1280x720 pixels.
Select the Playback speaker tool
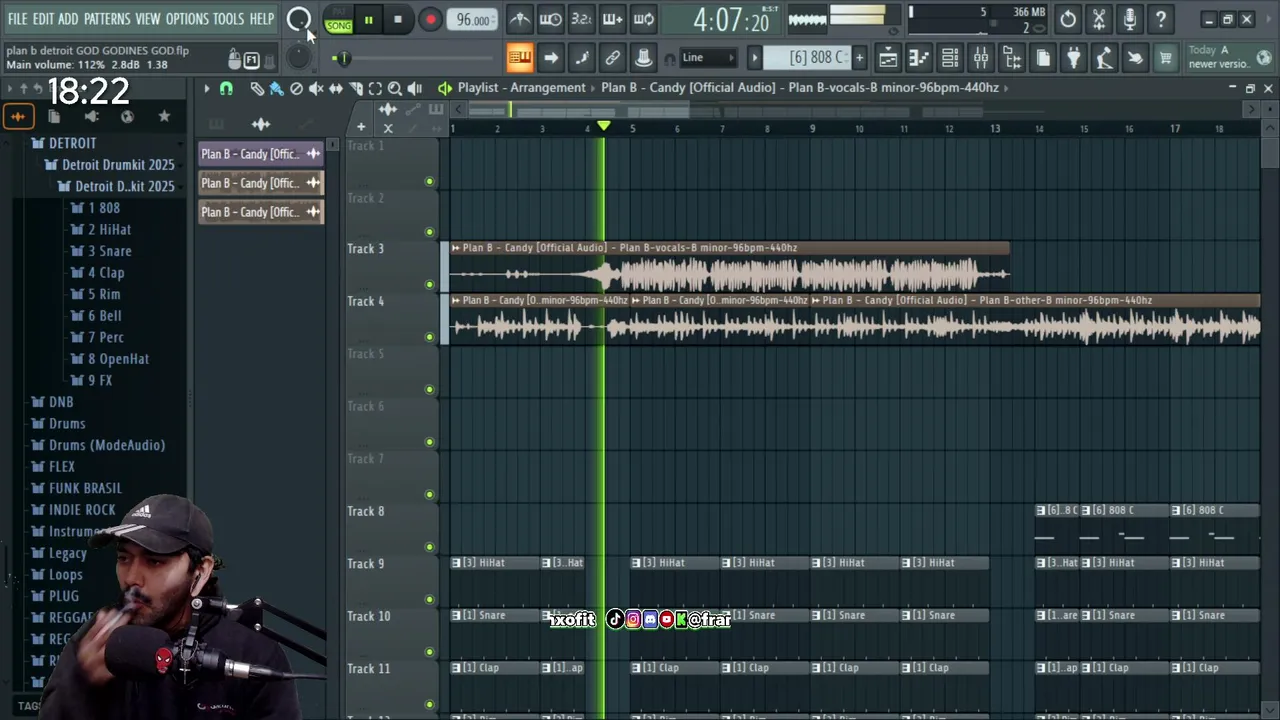pos(415,88)
